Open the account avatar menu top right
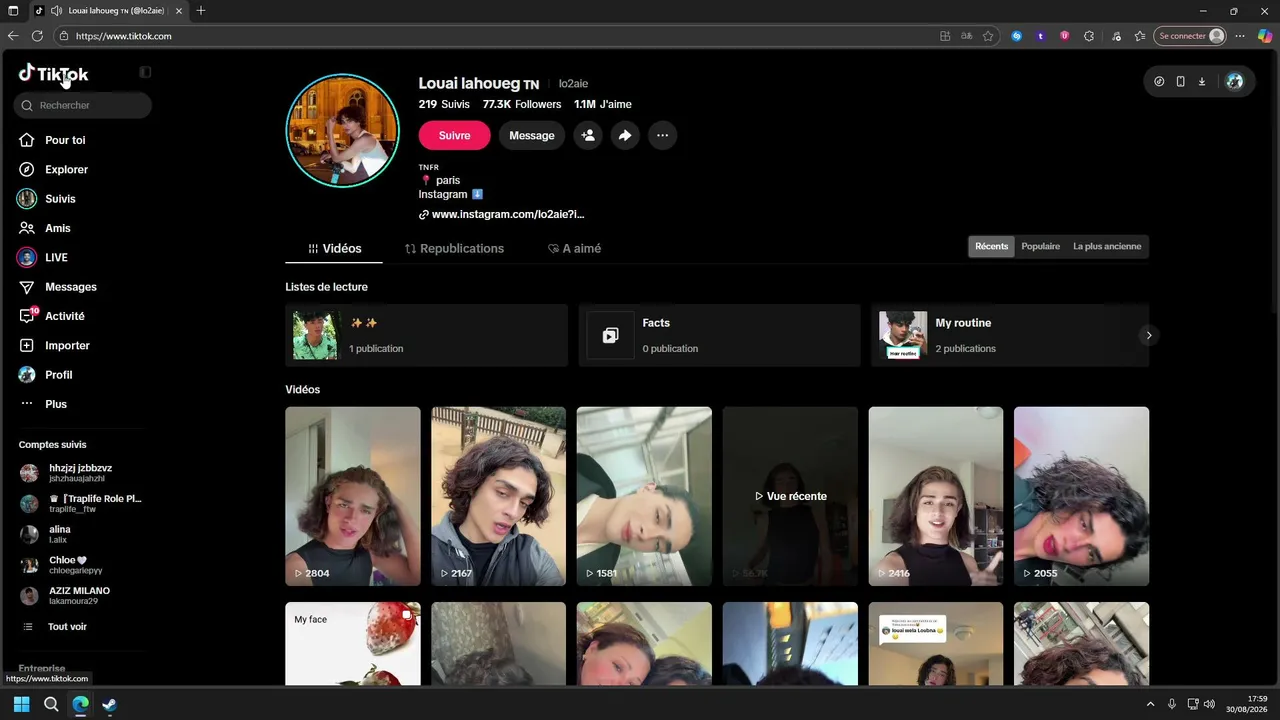The height and width of the screenshot is (720, 1280). (1235, 82)
